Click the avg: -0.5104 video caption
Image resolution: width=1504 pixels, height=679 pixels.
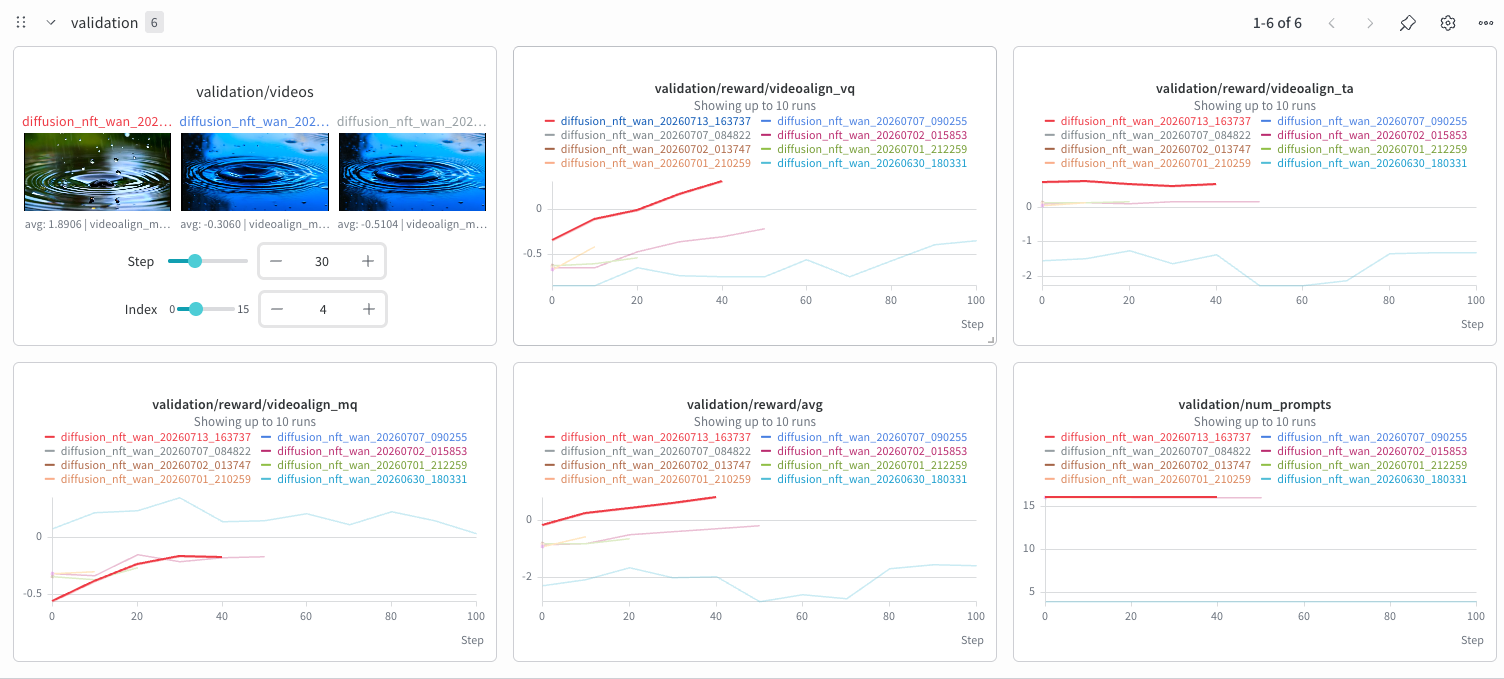coord(412,224)
